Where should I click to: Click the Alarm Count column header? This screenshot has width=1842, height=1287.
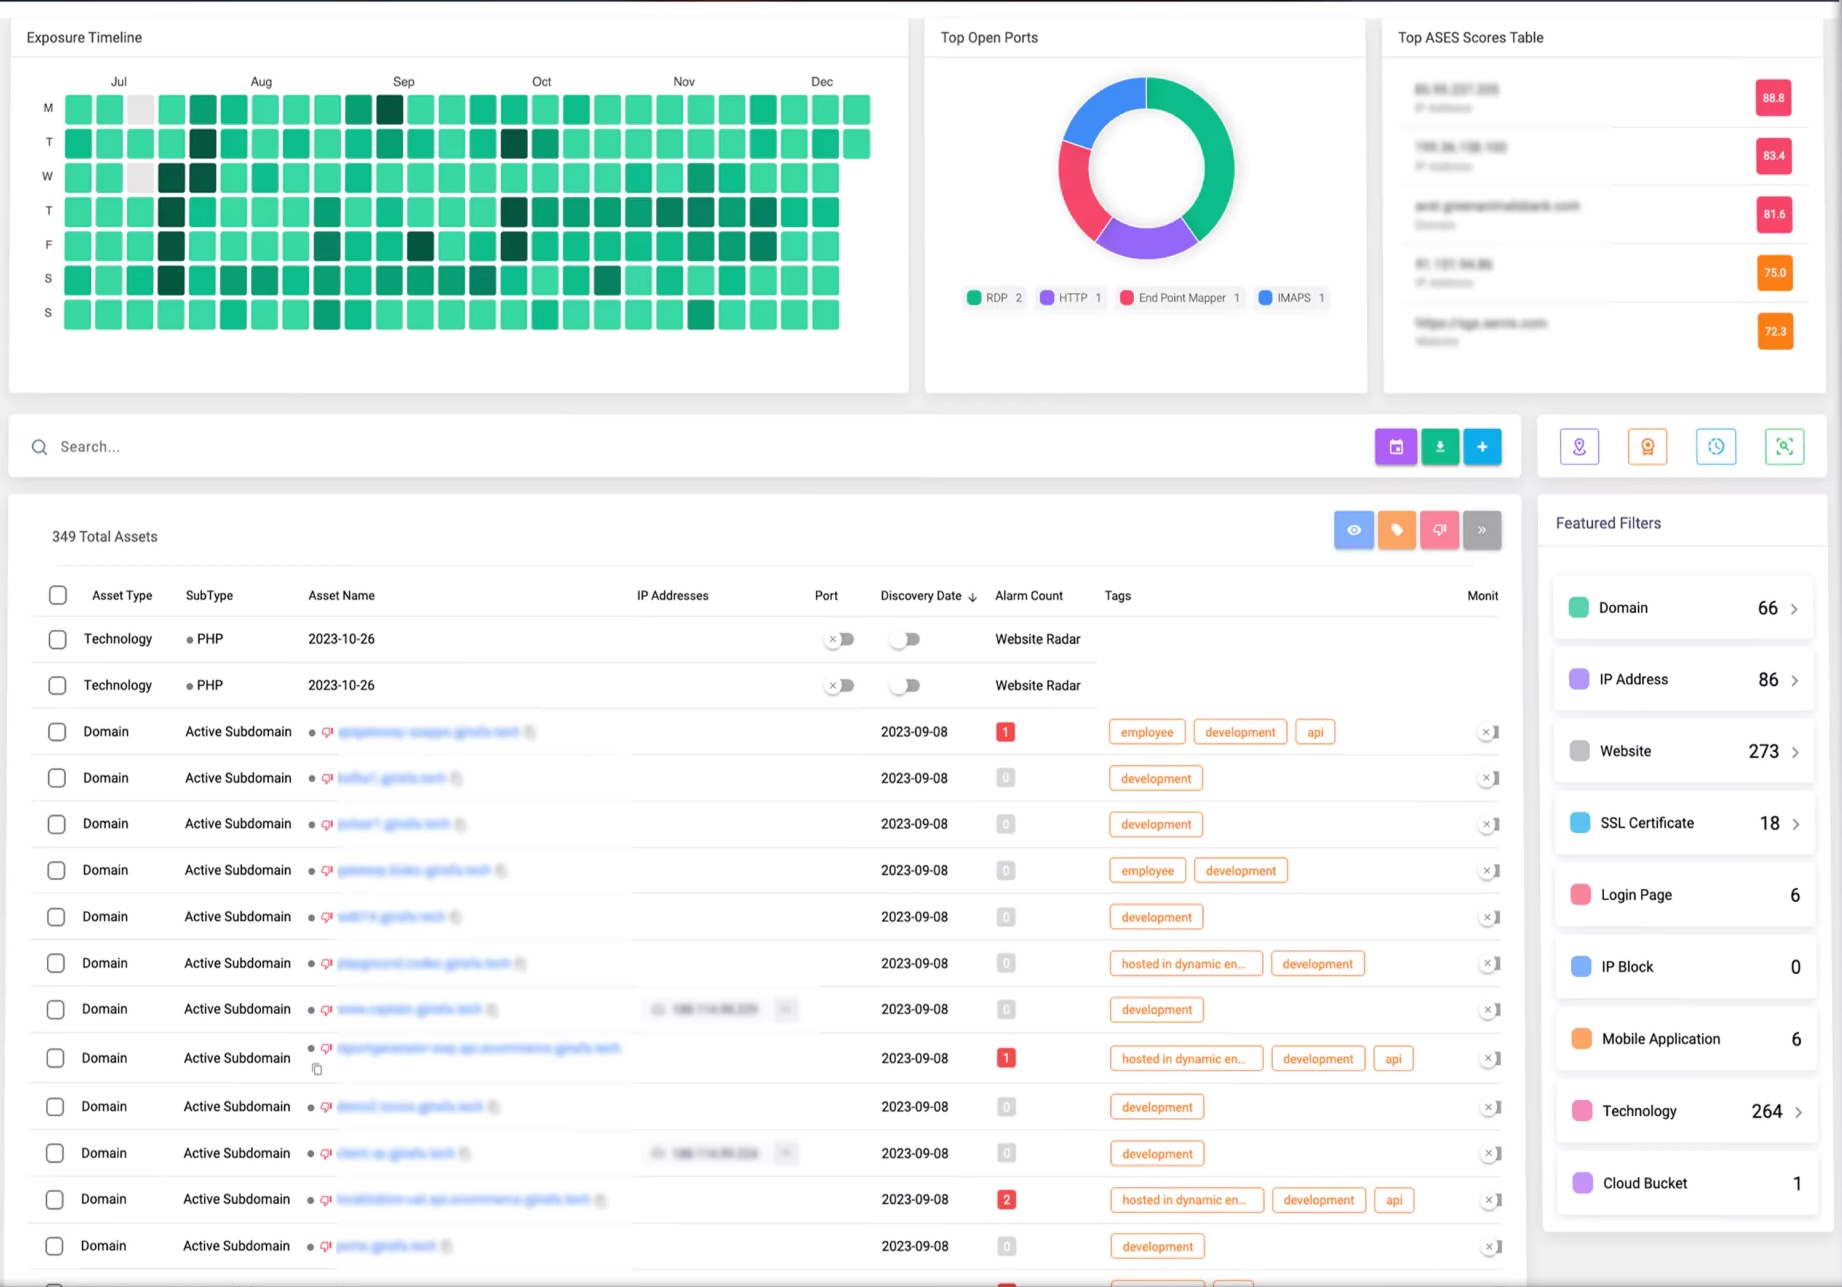[1029, 595]
